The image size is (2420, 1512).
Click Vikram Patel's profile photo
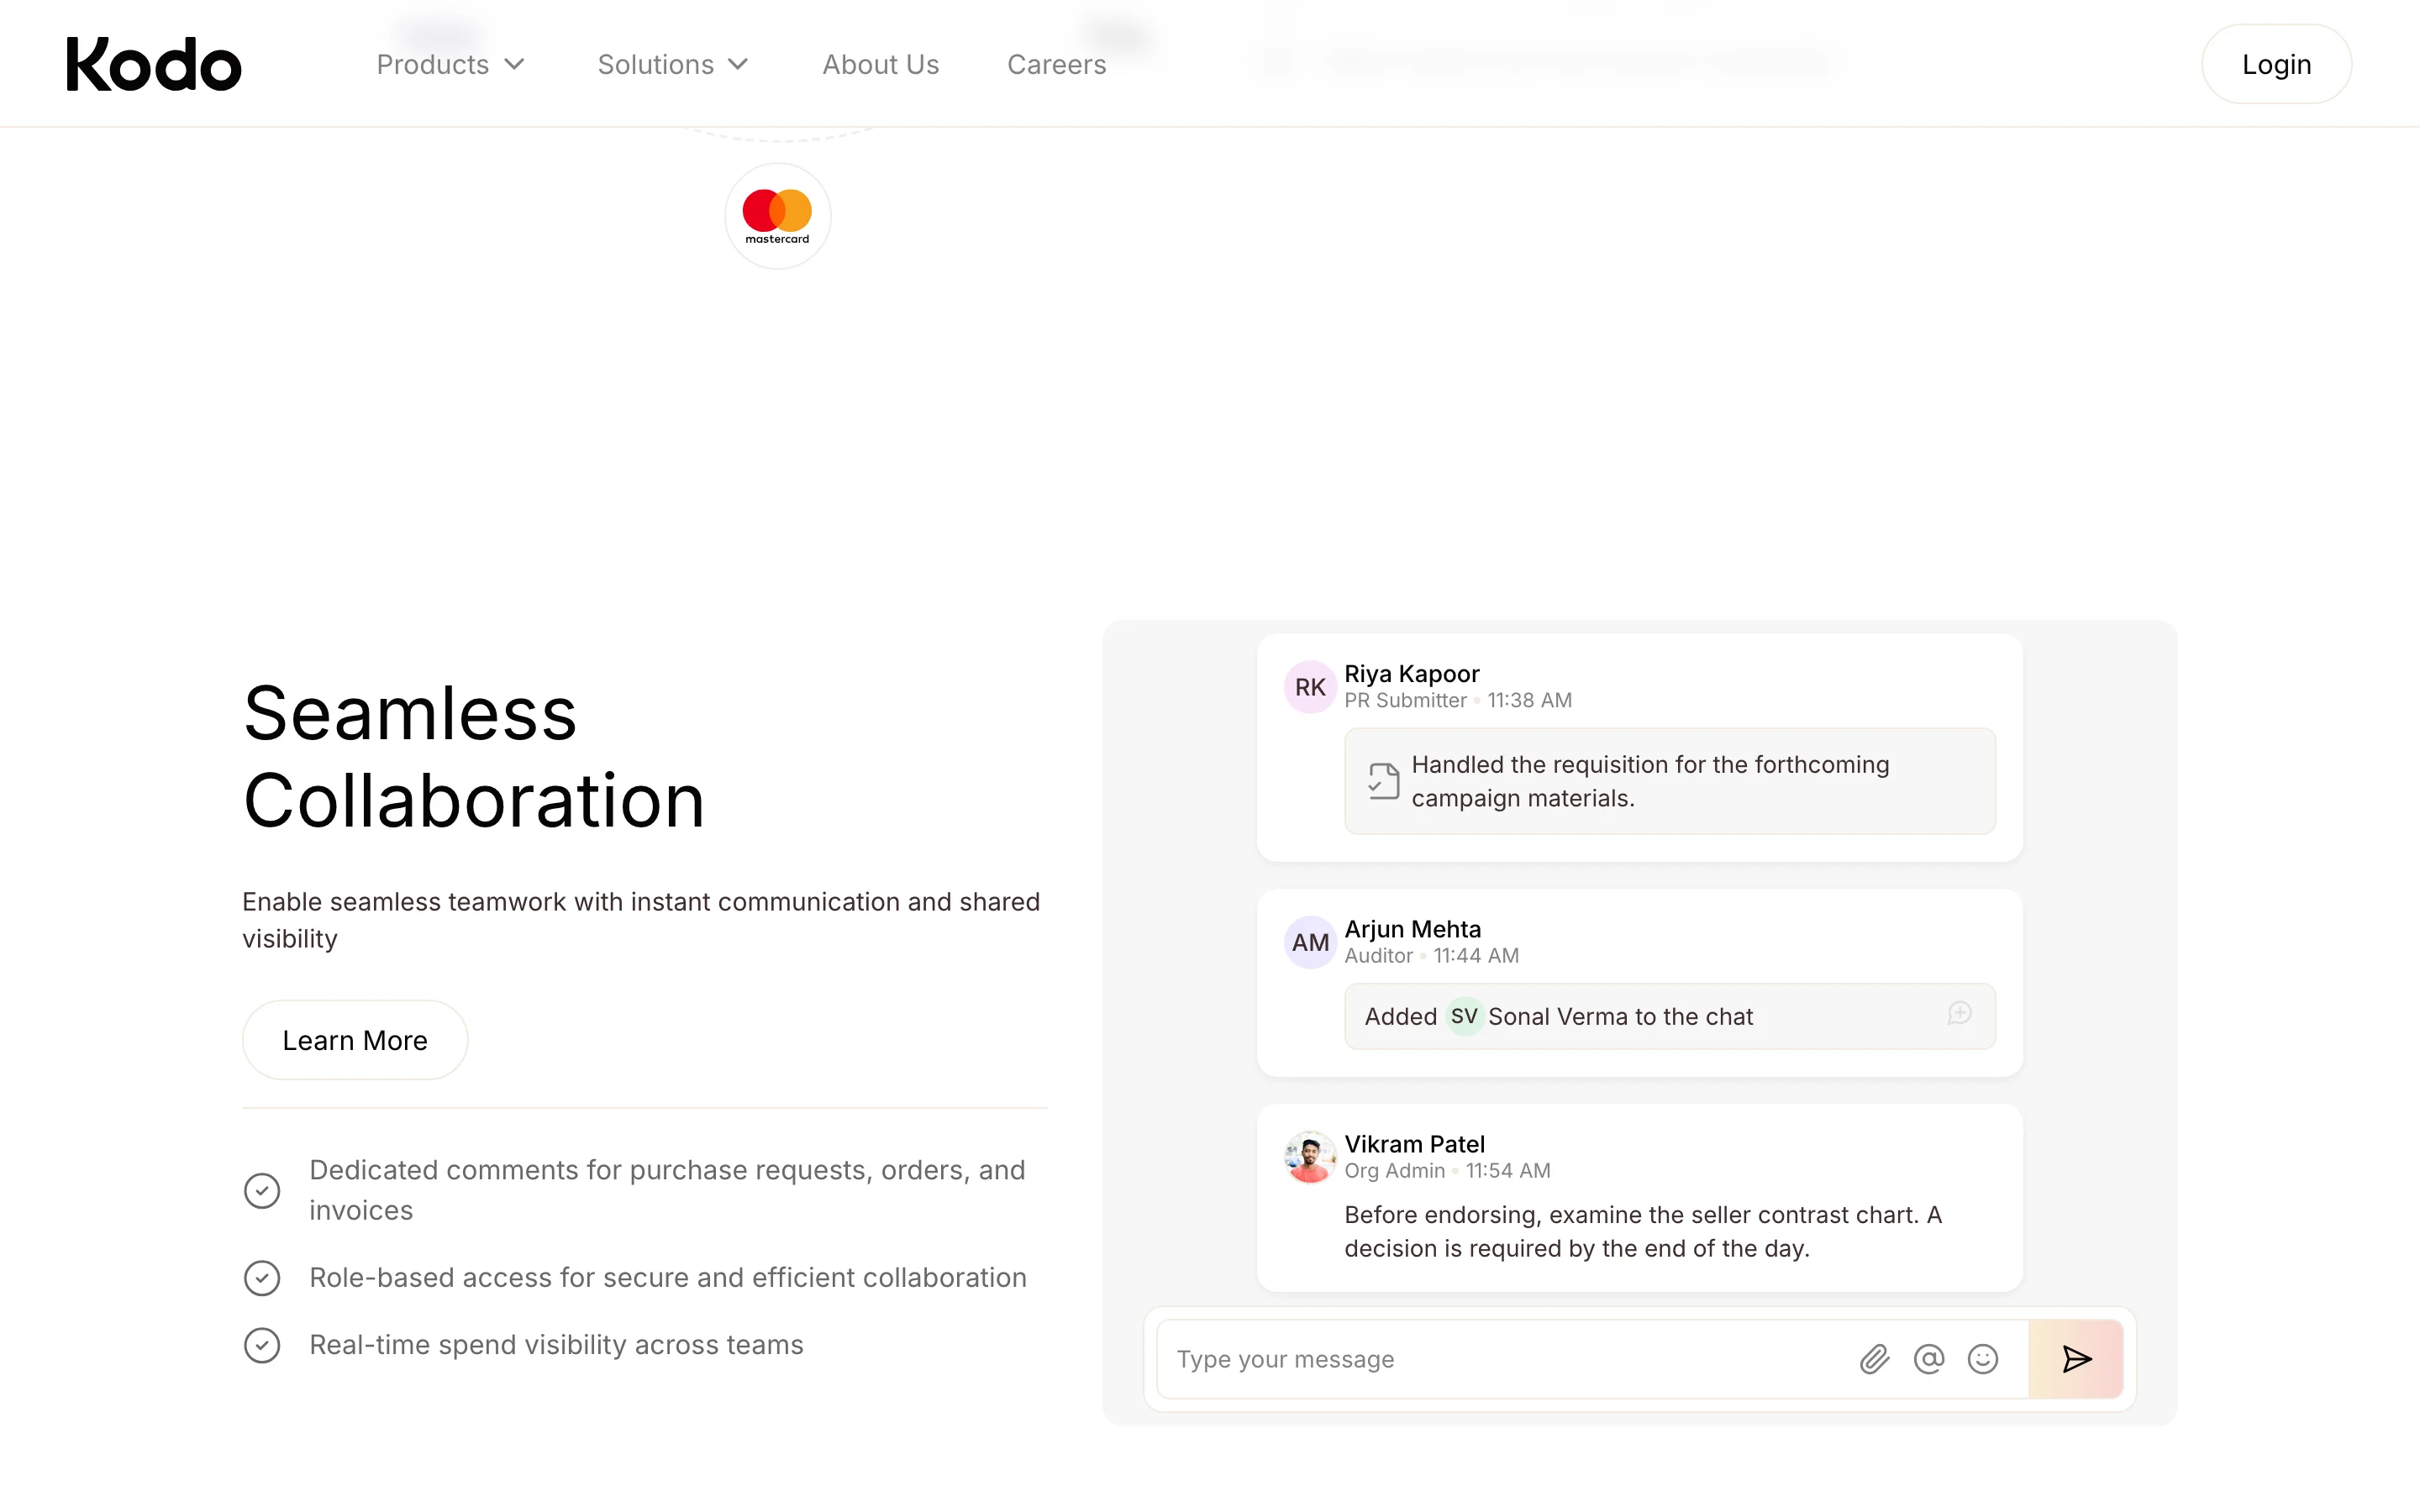[1310, 1157]
